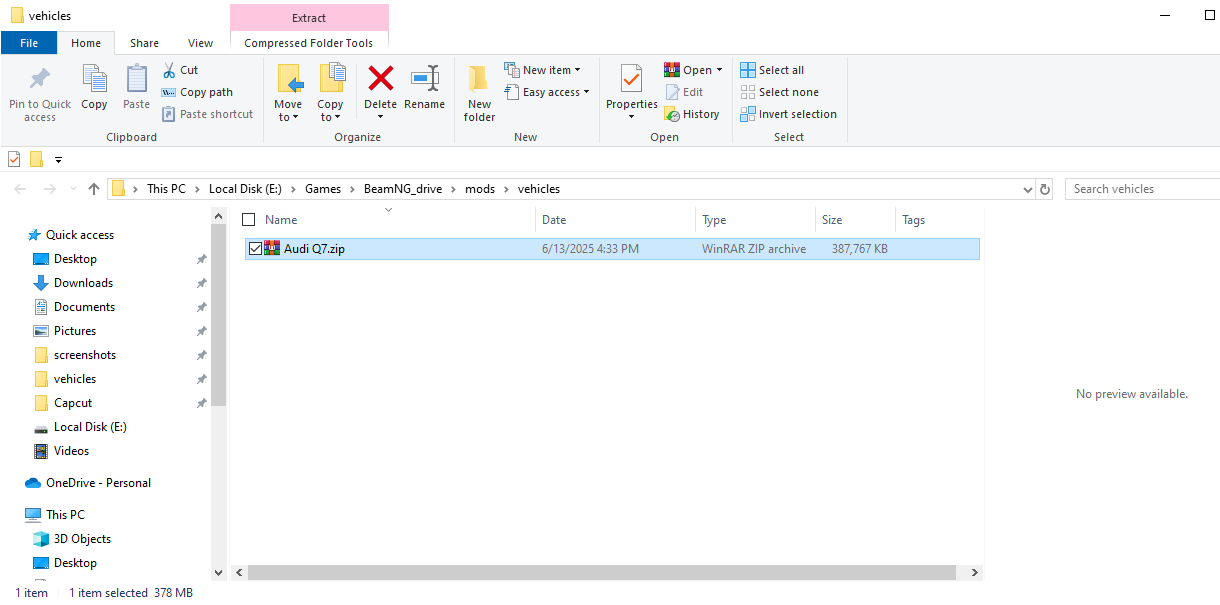Expand the Move to dropdown arrow
Viewport: 1220px width, 605px height.
[x=295, y=118]
